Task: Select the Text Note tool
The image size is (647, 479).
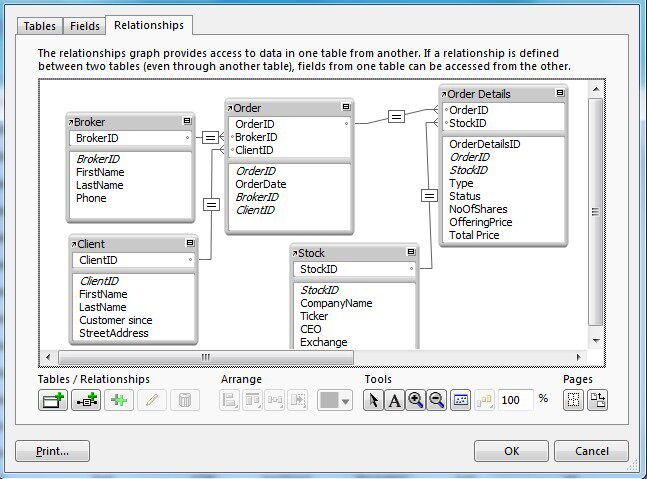Action: 394,400
